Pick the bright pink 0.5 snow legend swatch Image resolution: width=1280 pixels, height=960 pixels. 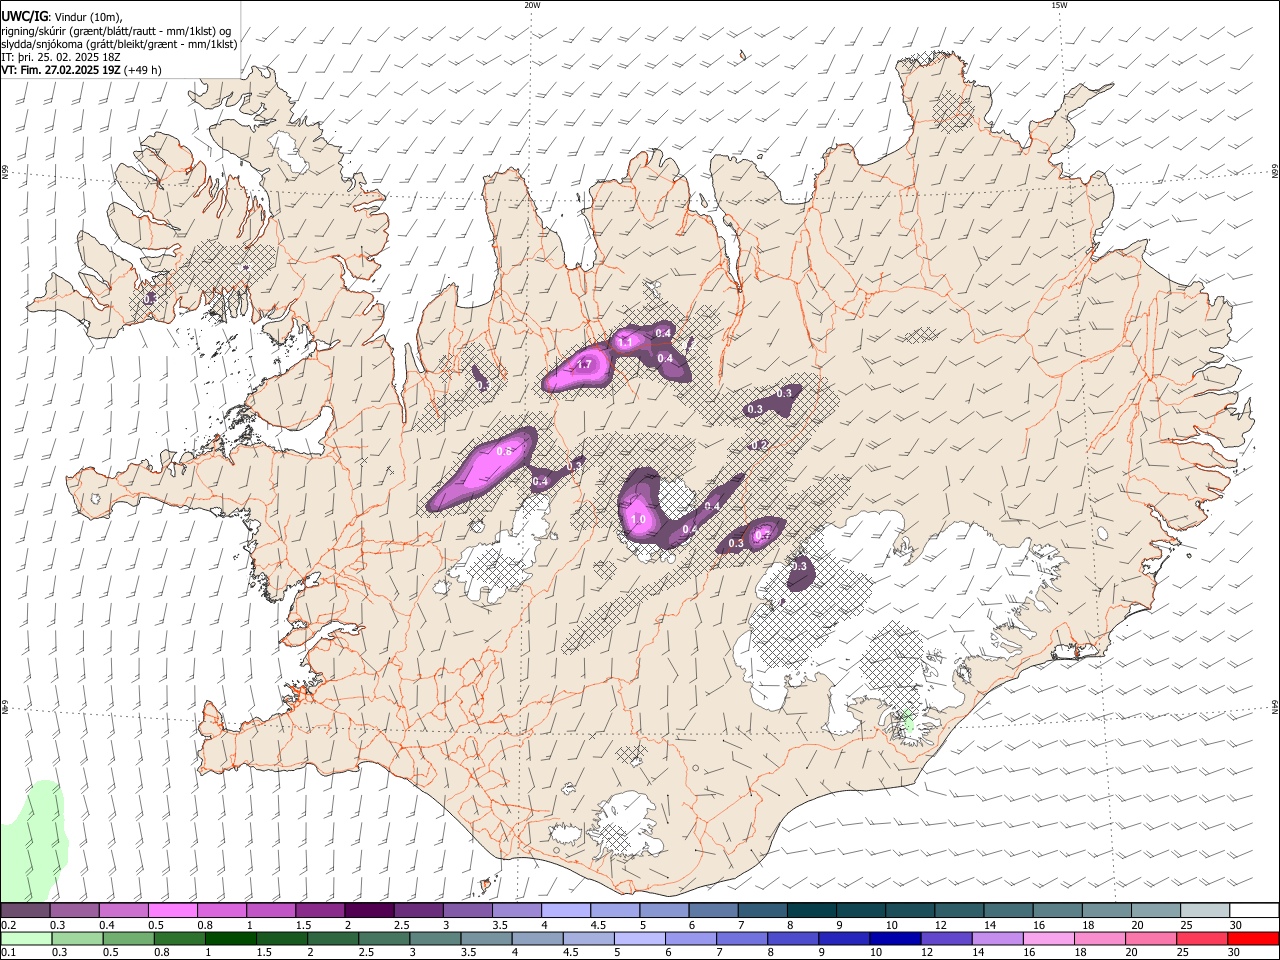point(173,911)
